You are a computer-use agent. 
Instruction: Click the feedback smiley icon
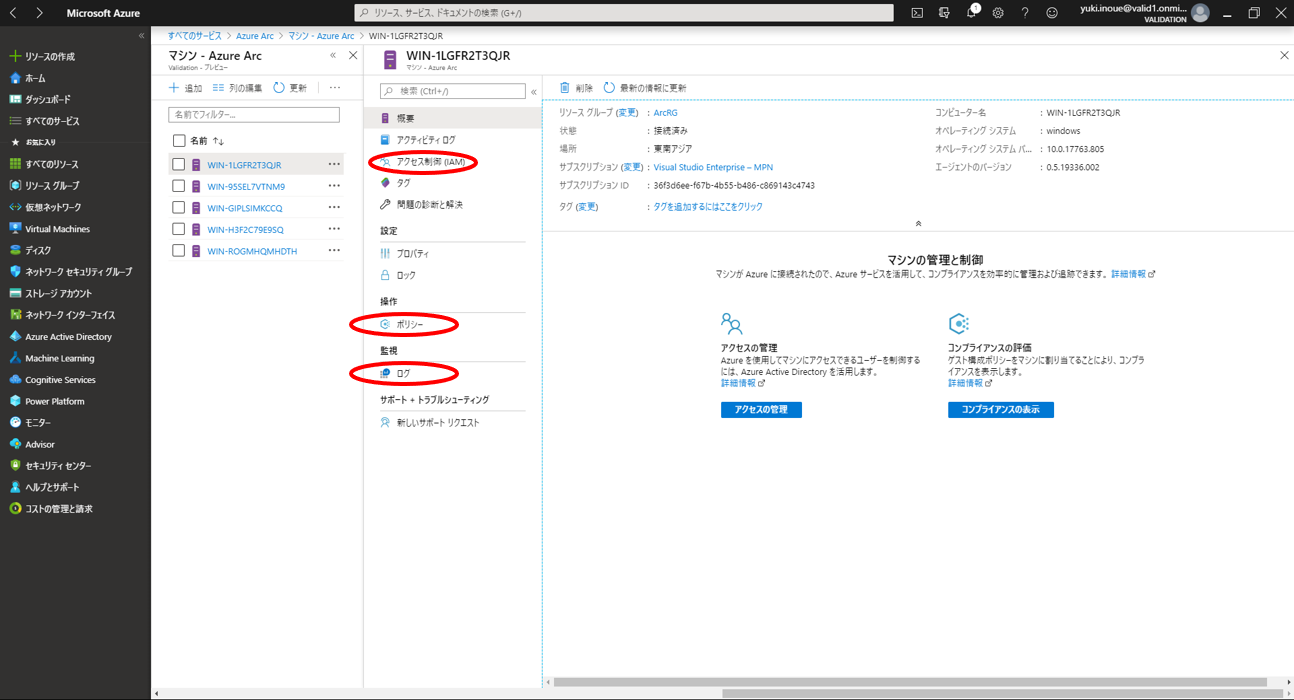click(1052, 13)
